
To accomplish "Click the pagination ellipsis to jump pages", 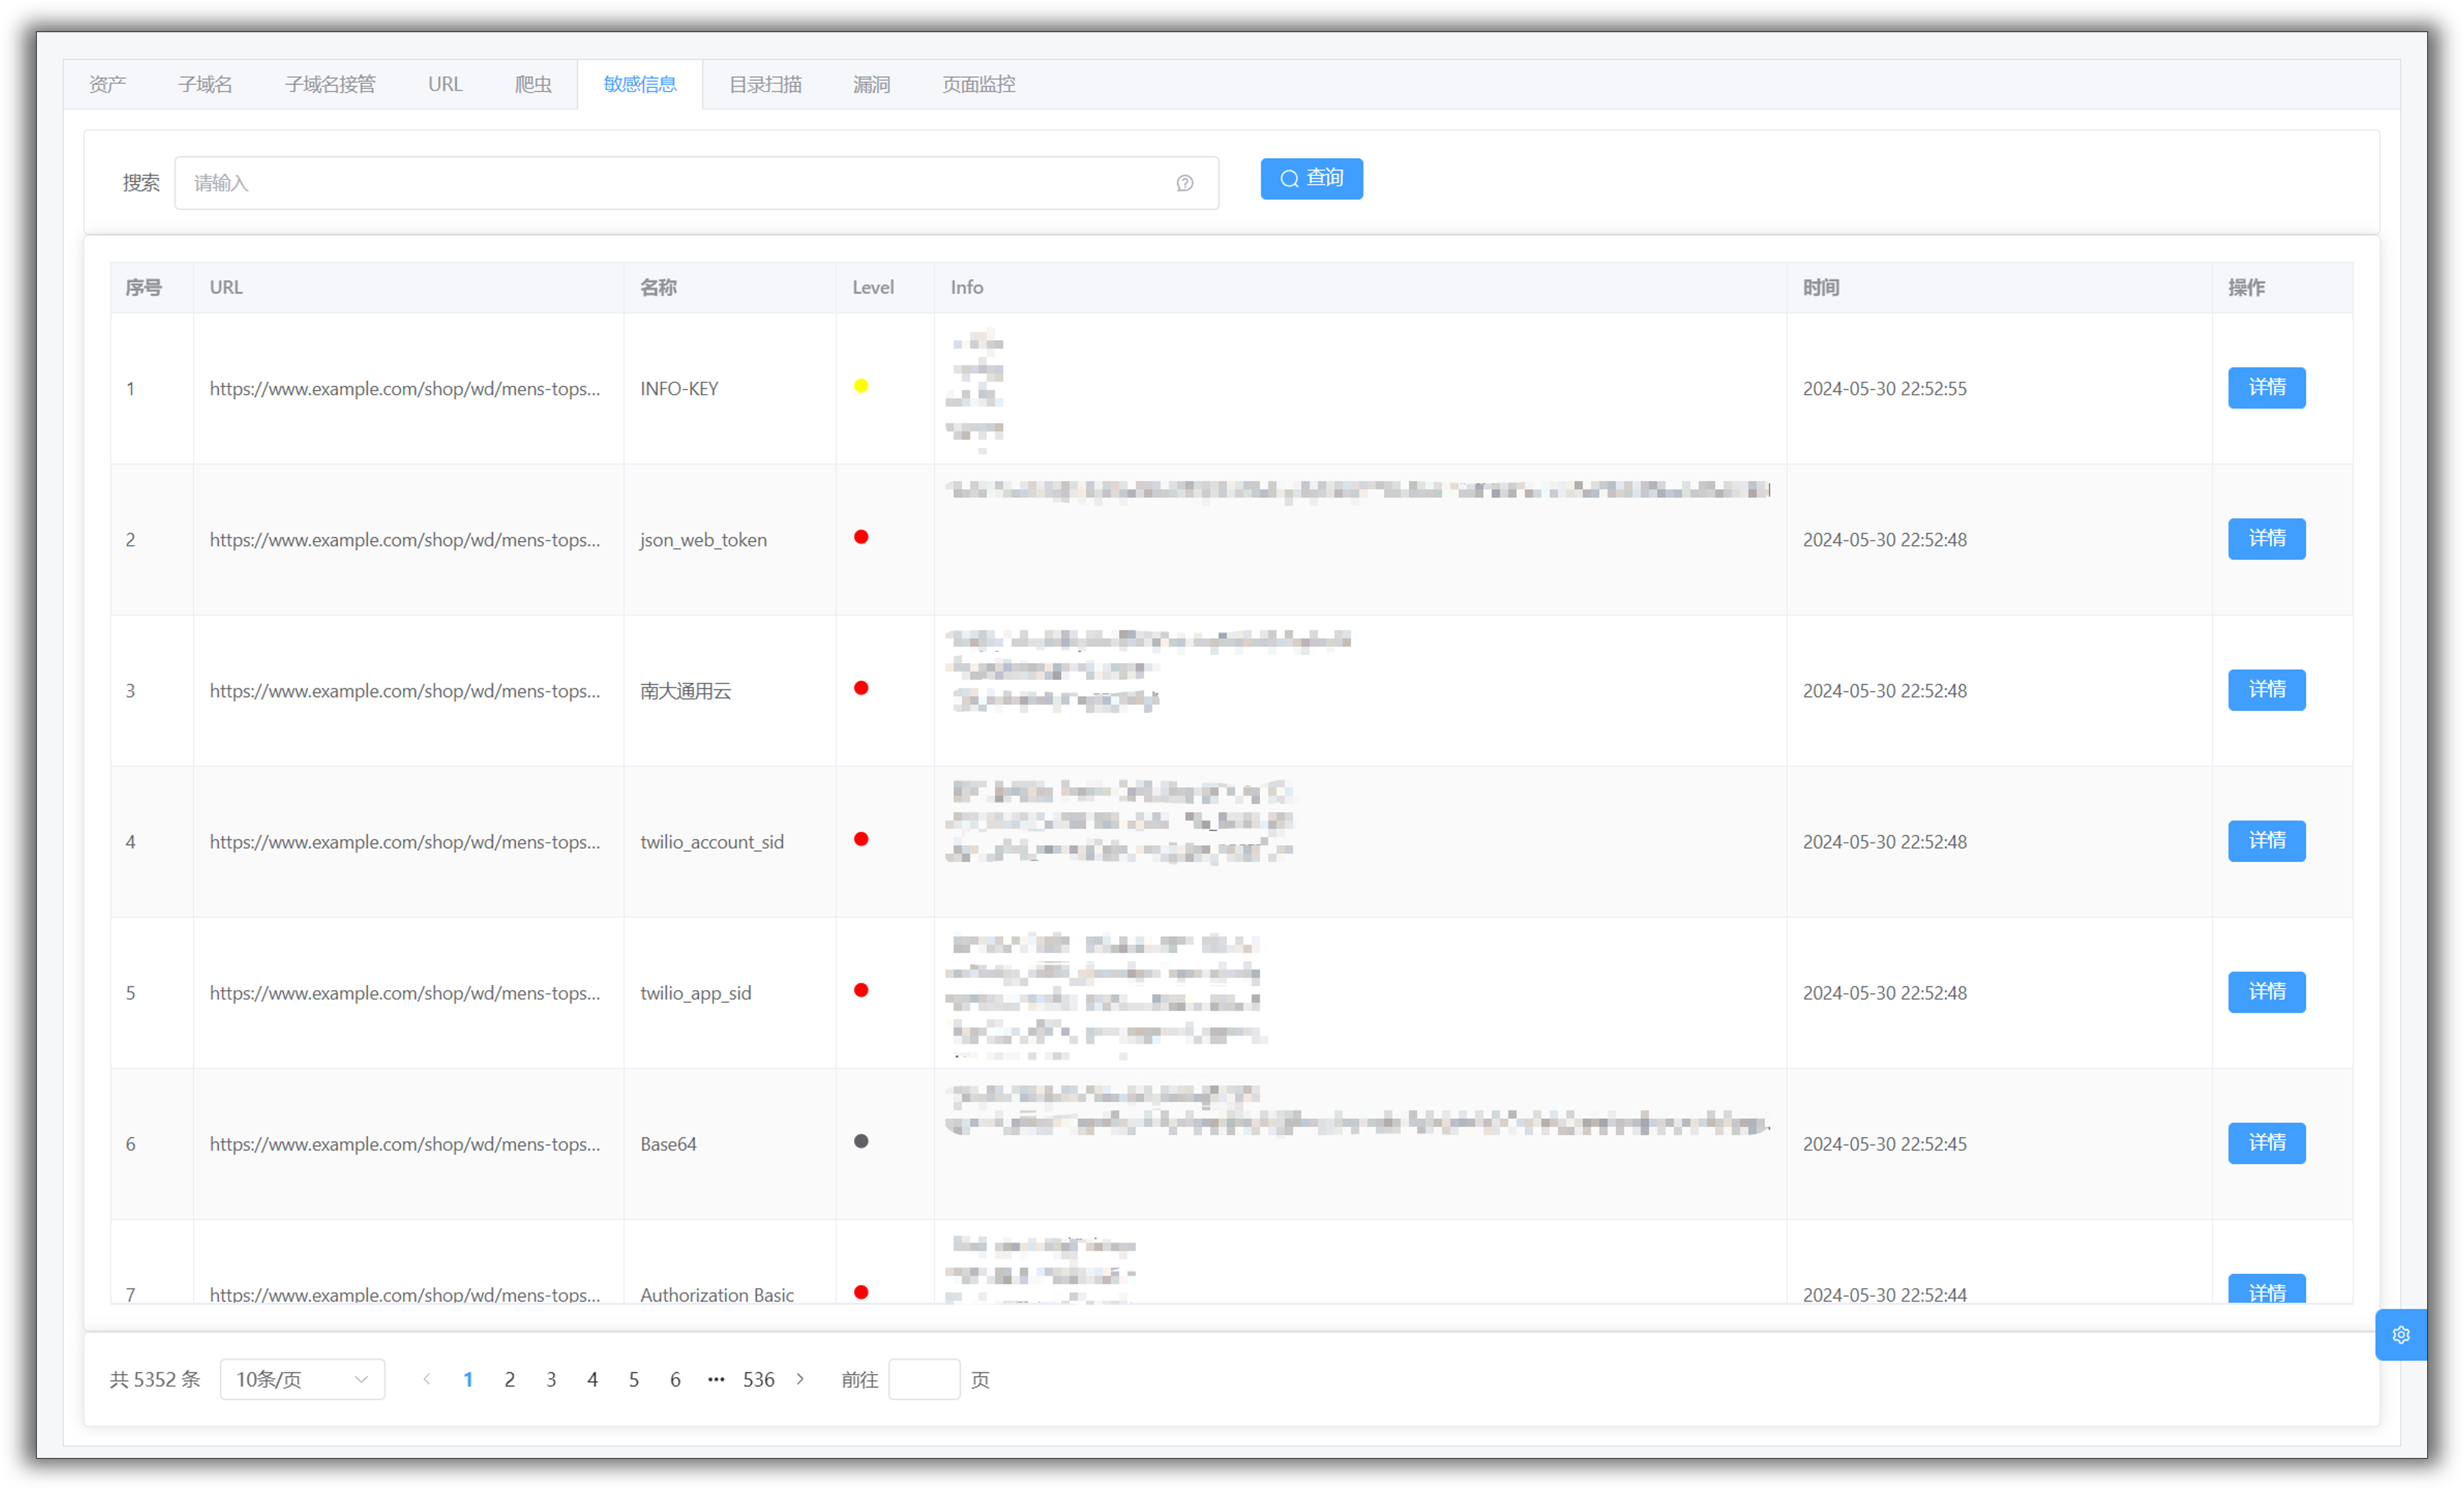I will point(716,1379).
